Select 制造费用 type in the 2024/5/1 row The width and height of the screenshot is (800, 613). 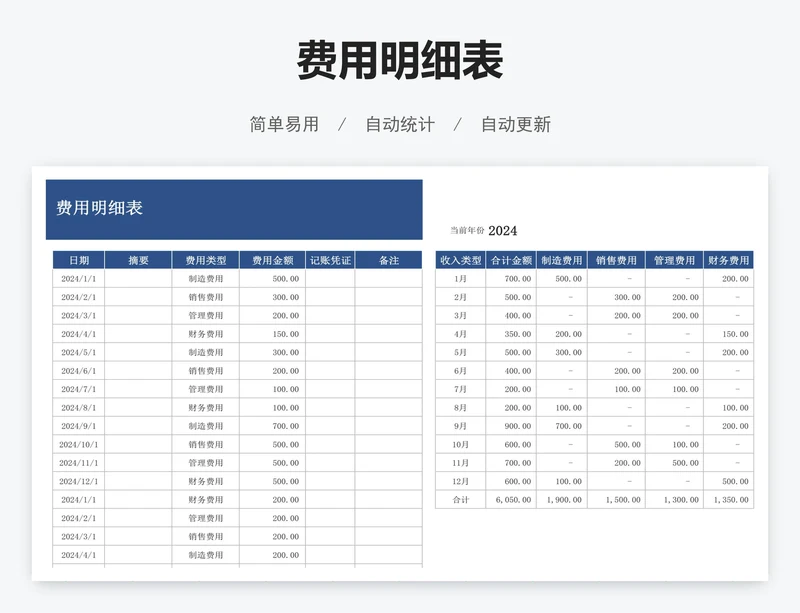(x=206, y=352)
